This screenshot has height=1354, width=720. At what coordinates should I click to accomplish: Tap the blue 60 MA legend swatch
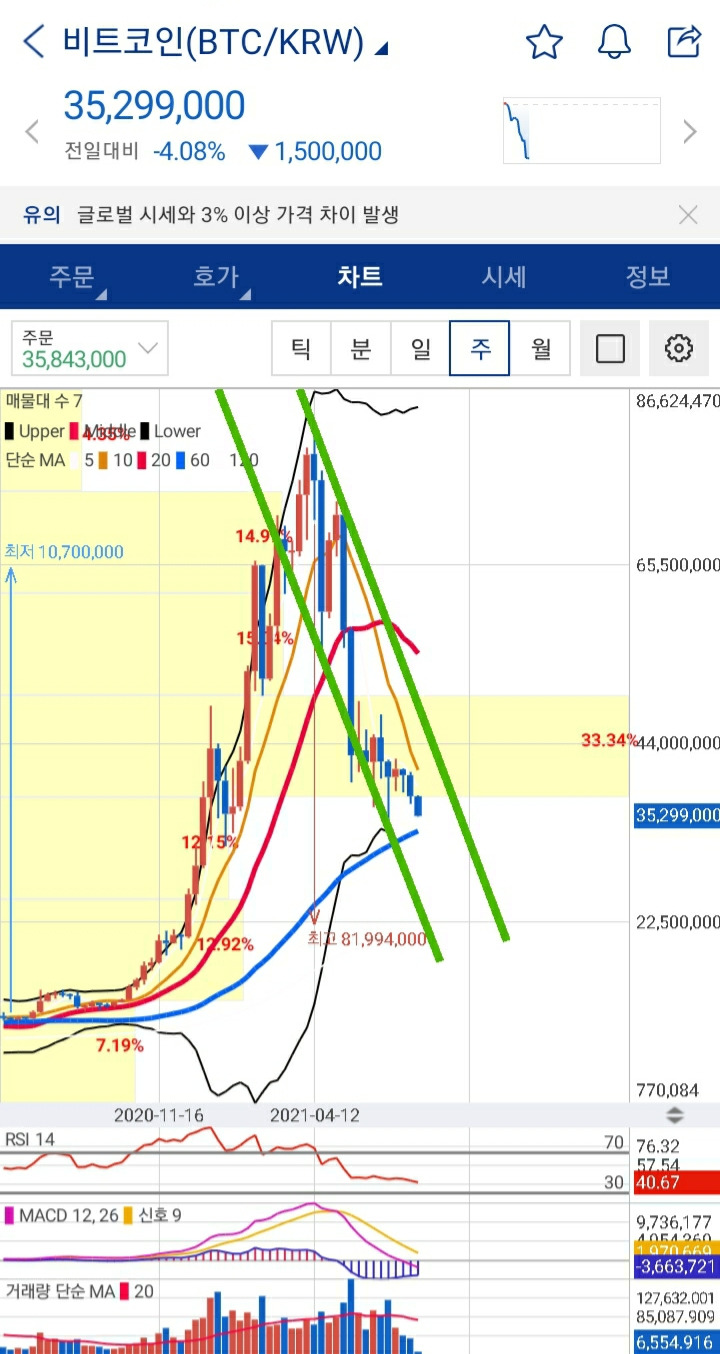point(181,460)
